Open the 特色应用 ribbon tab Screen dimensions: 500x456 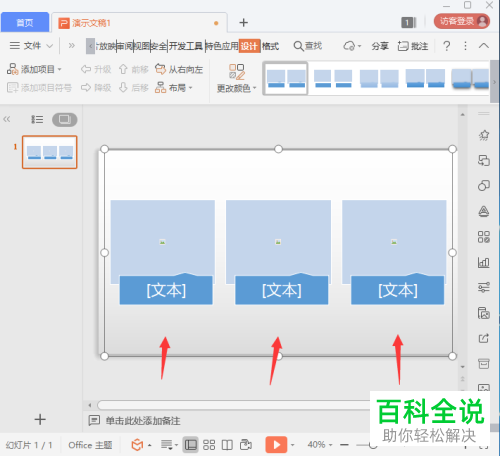click(222, 46)
